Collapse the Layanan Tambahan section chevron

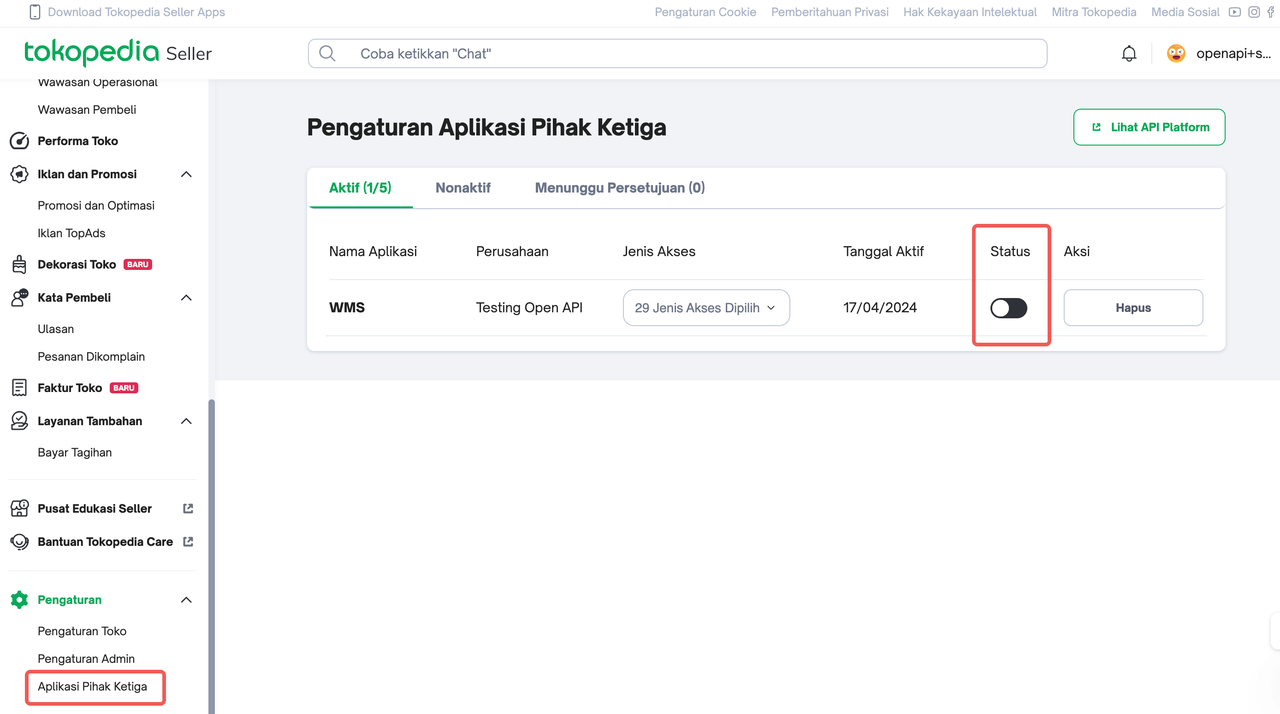click(x=186, y=421)
